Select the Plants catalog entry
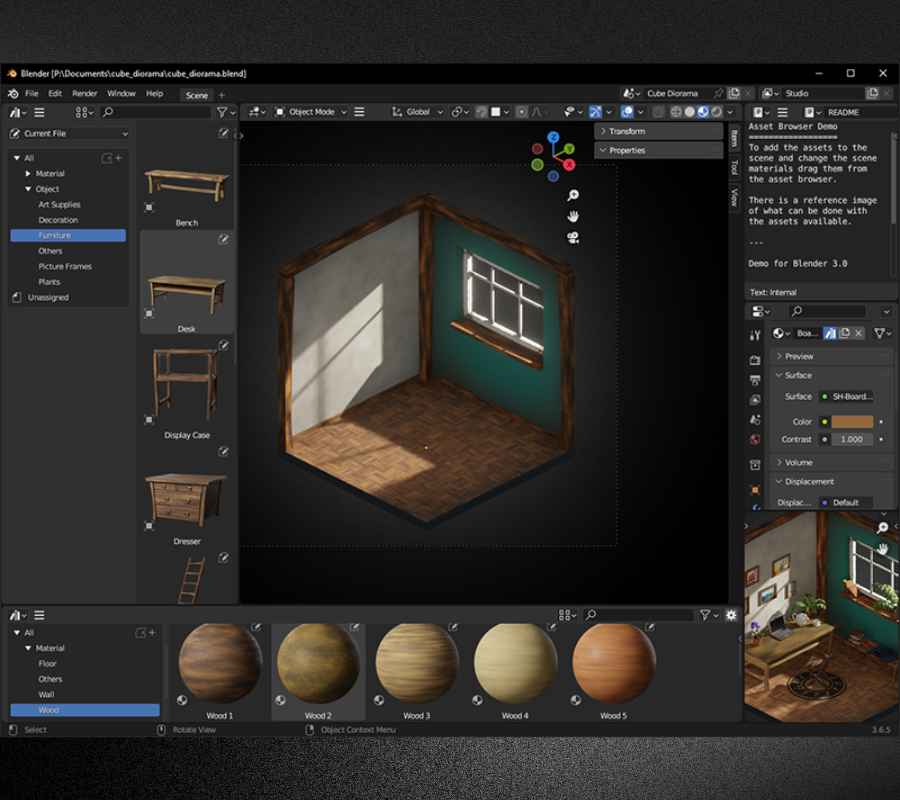Viewport: 900px width, 800px height. click(x=49, y=282)
